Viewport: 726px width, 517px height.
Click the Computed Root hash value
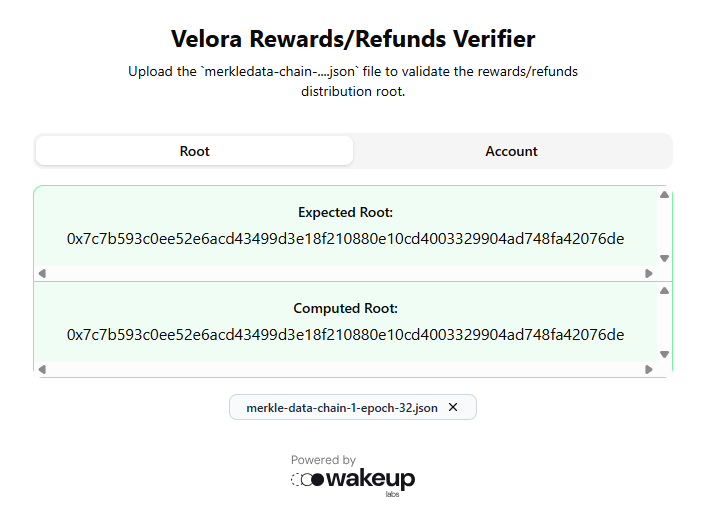tap(345, 335)
